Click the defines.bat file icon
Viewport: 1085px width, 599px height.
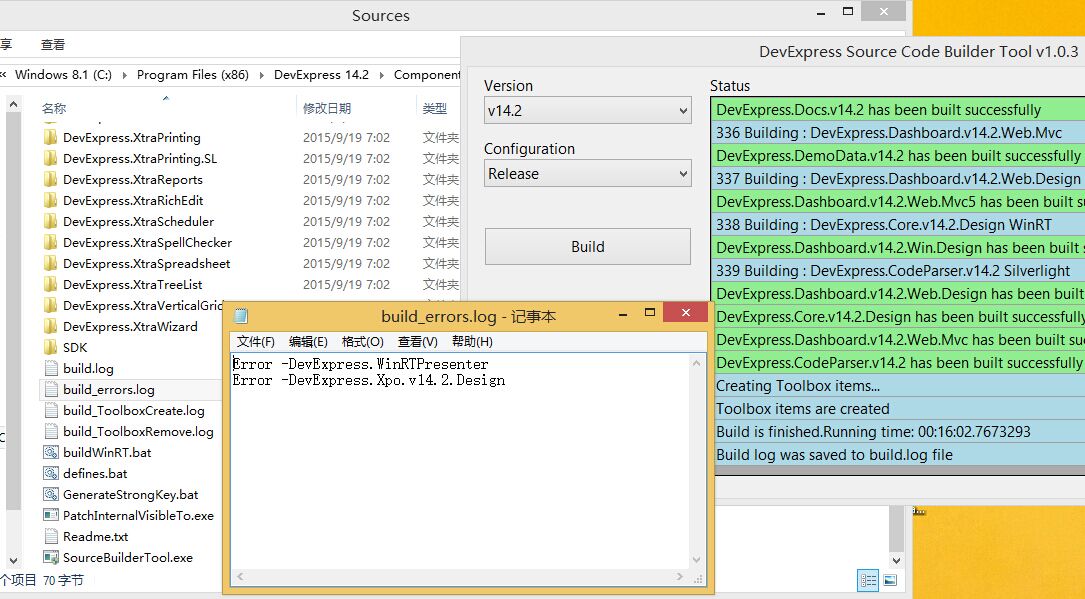(x=51, y=473)
